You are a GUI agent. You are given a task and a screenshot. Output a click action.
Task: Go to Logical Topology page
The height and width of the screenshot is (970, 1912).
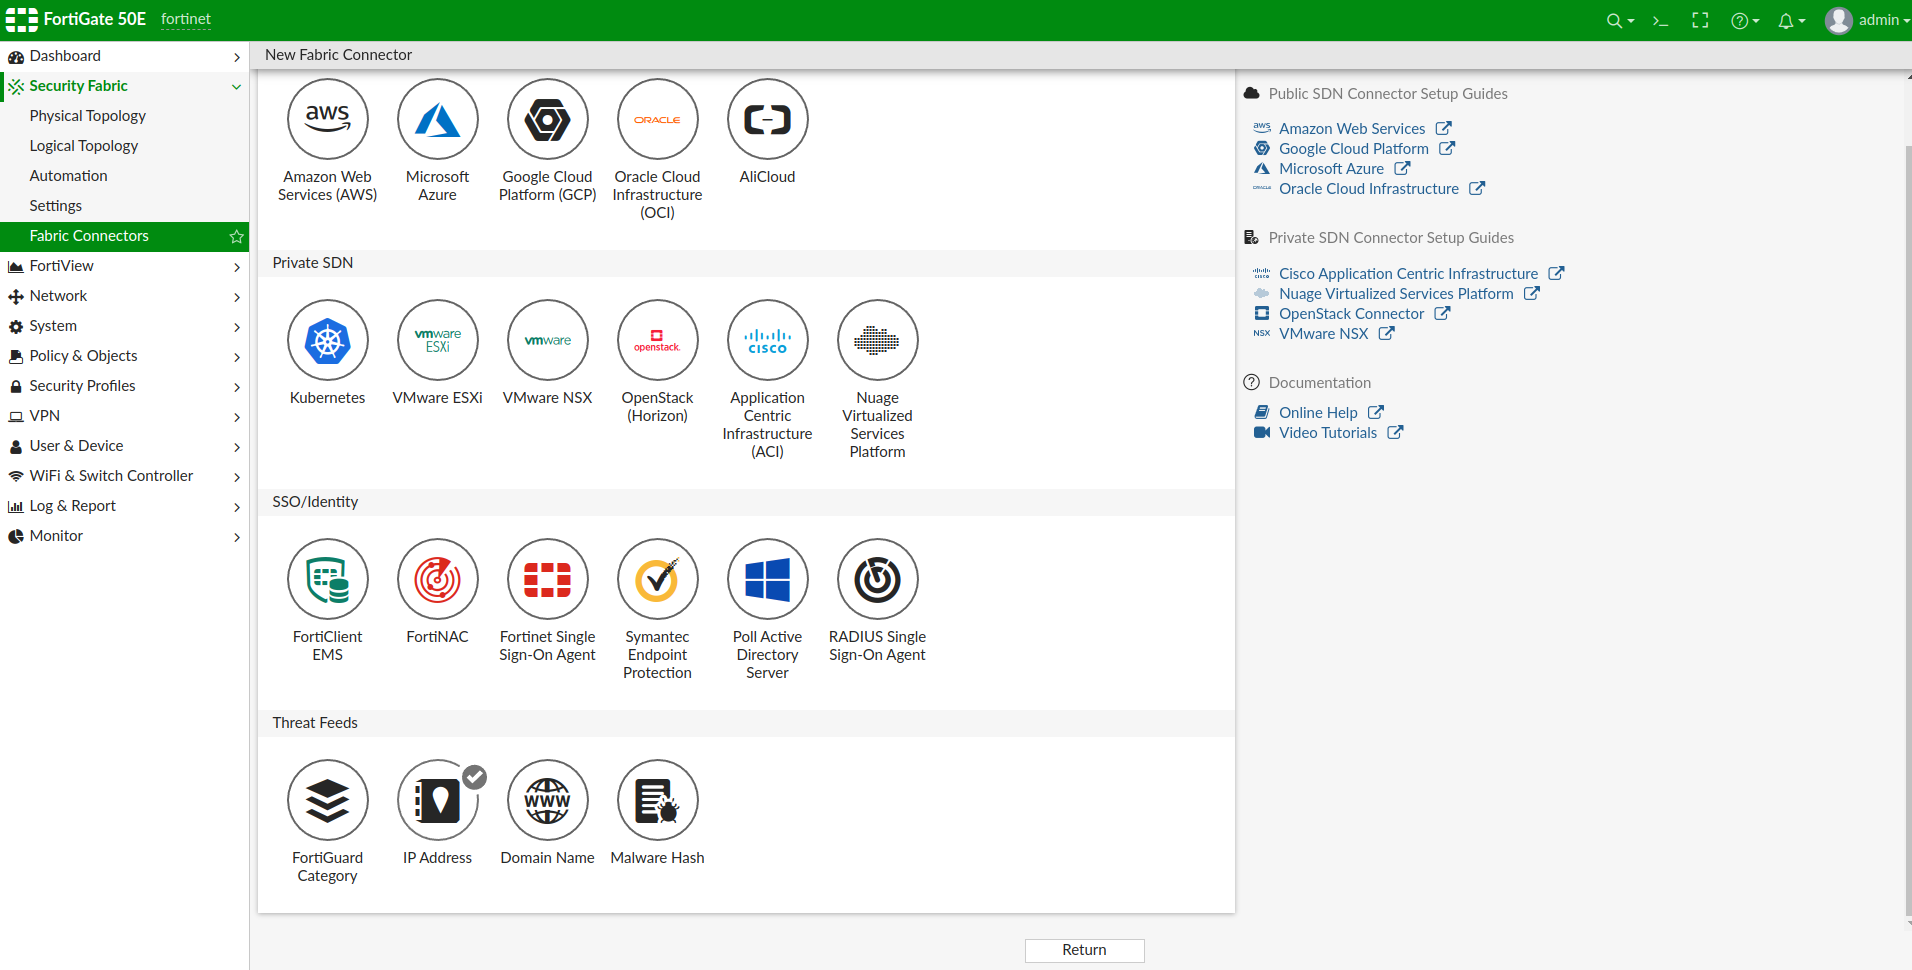(124, 146)
